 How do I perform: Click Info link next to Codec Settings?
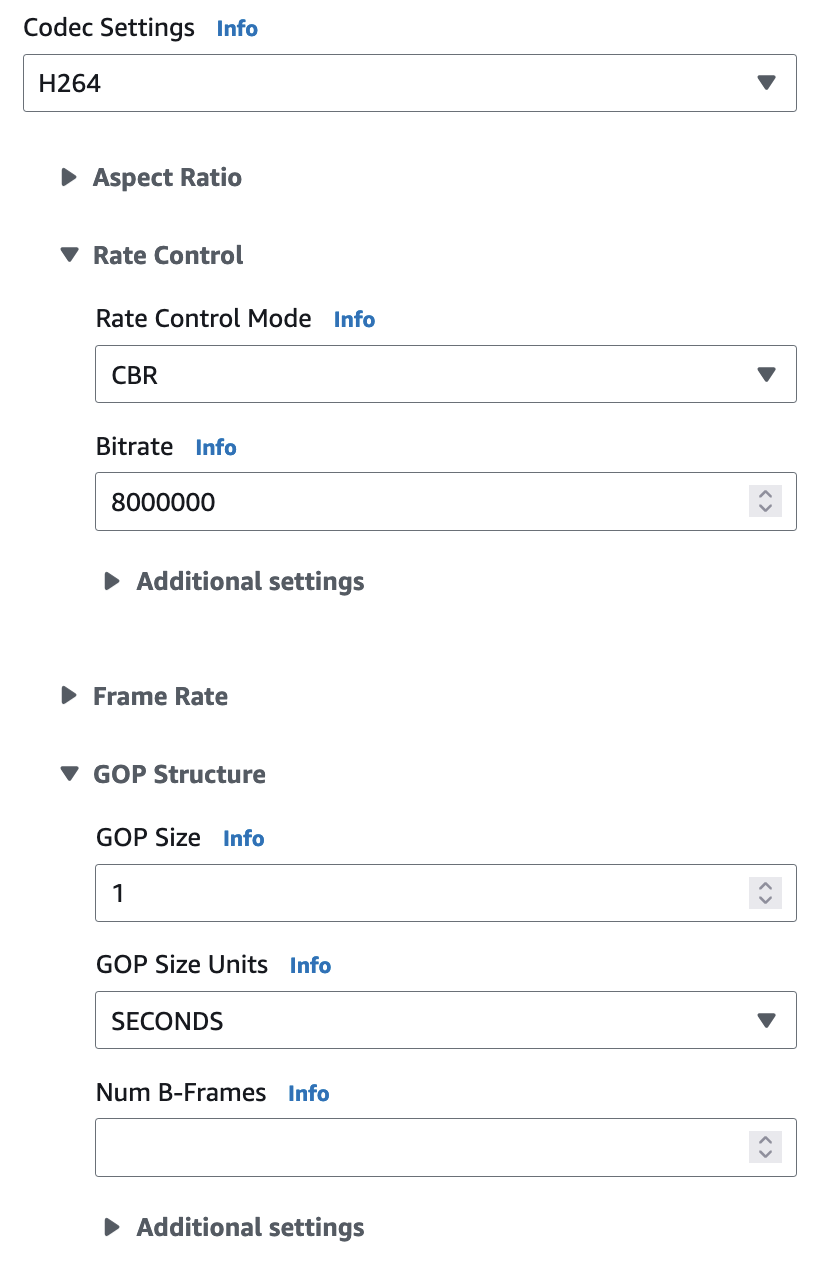[x=237, y=29]
